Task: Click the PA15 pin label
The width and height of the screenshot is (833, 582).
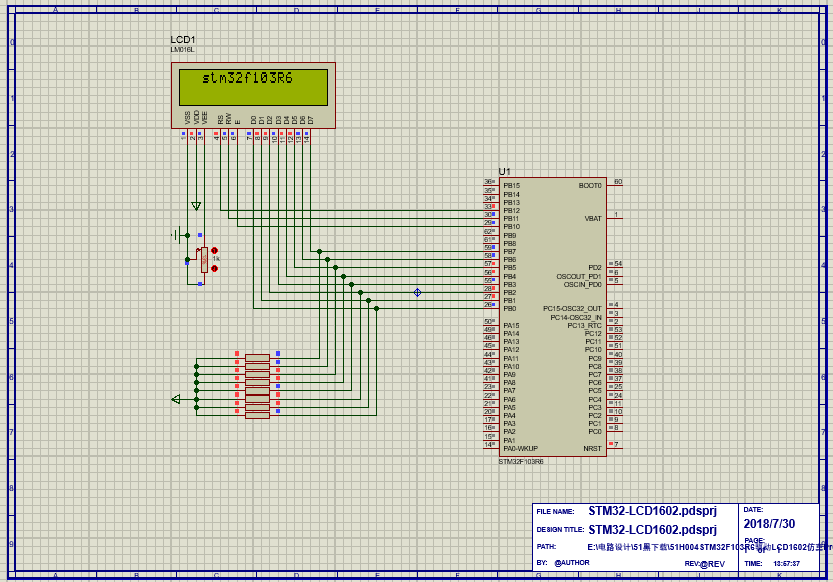Action: tap(512, 326)
